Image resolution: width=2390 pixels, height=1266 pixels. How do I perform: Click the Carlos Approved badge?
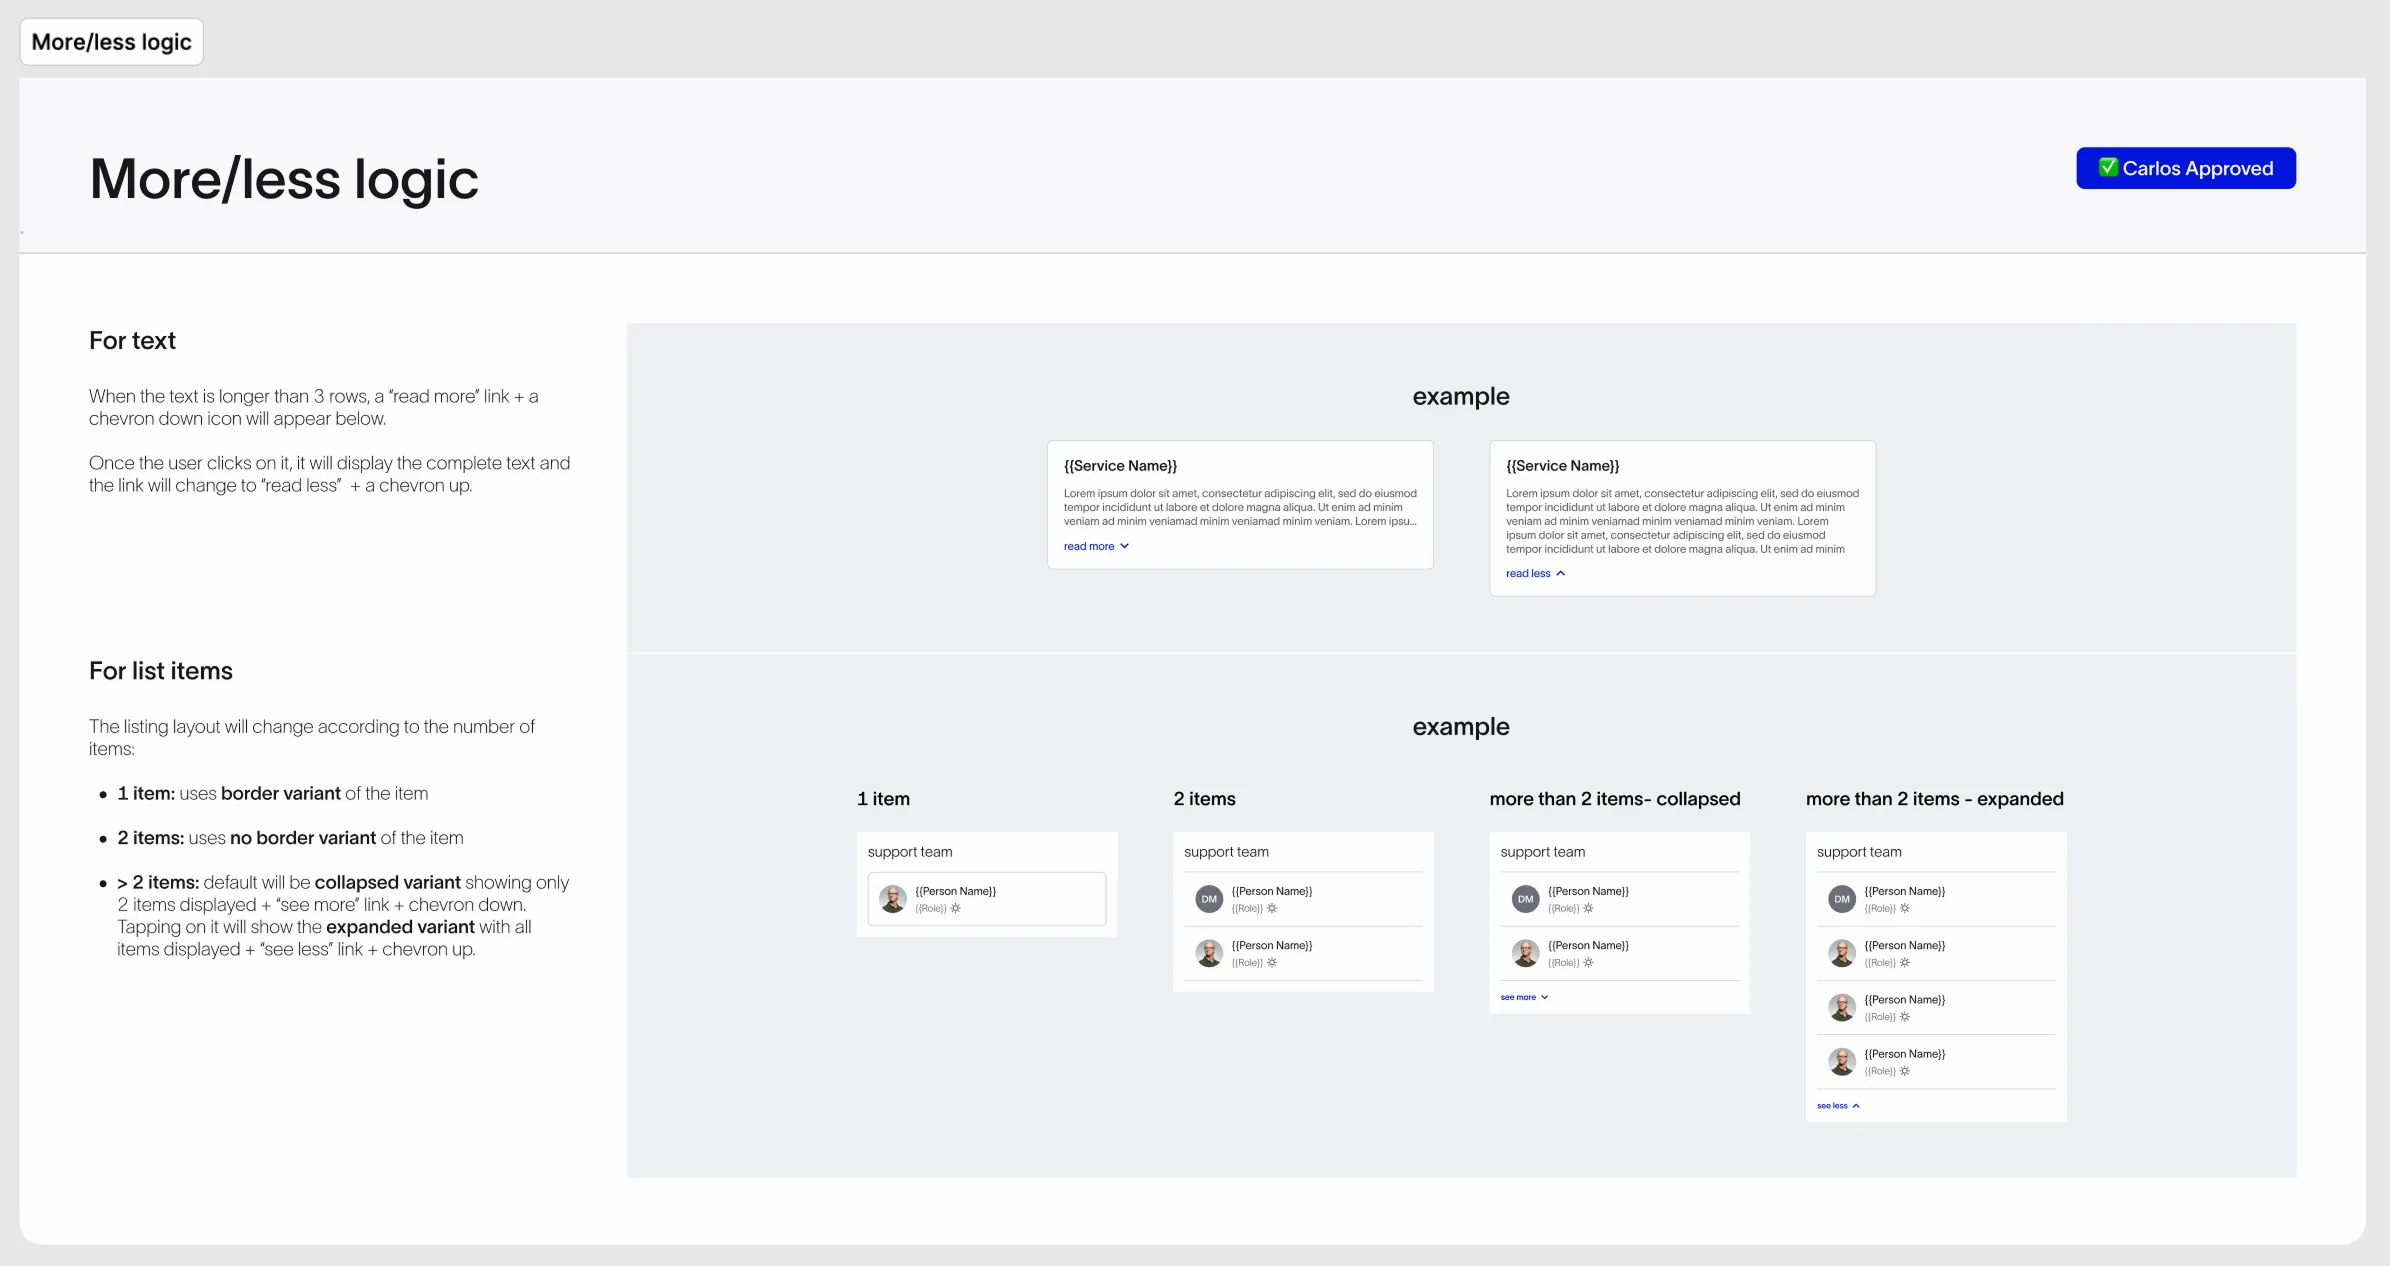click(2186, 168)
